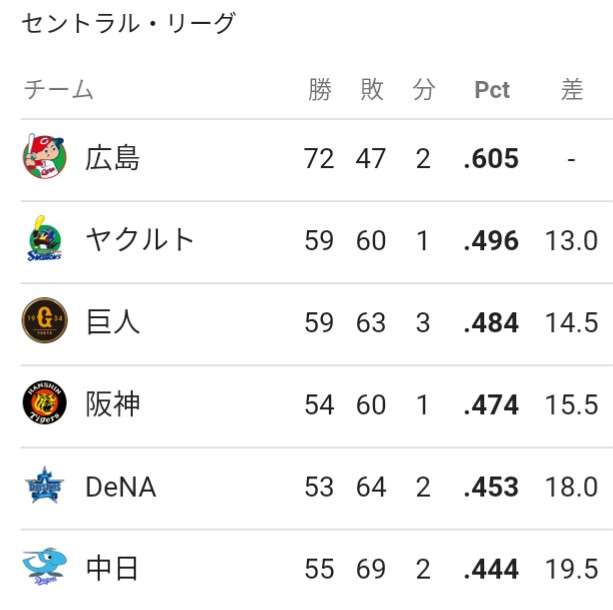The image size is (613, 610).
Task: Click the セントラル・リーグ heading
Action: (129, 23)
